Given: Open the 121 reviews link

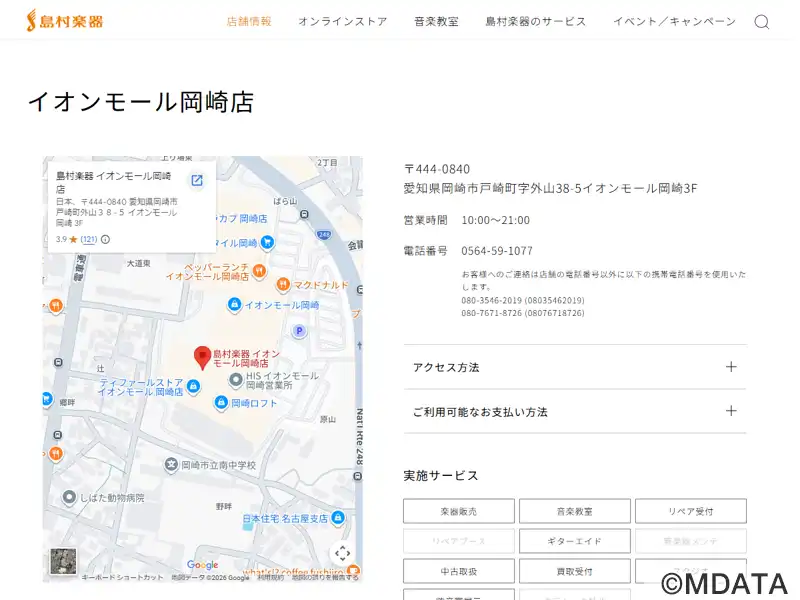Looking at the screenshot, I should [89, 239].
